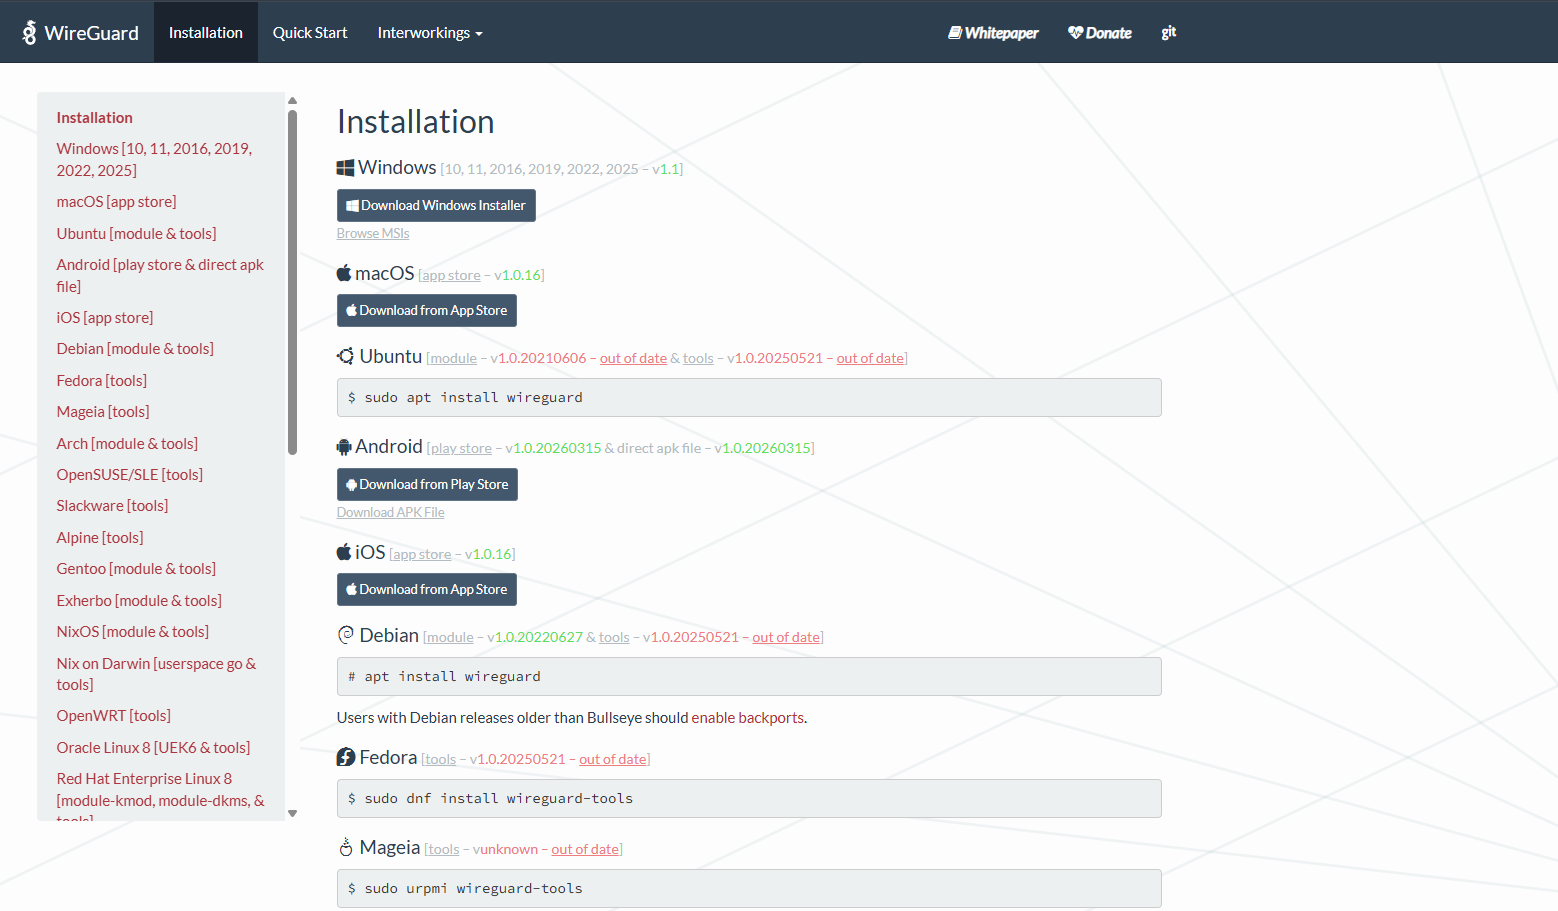
Task: Jump to Alpine [tools] in sidebar
Action: click(x=100, y=538)
